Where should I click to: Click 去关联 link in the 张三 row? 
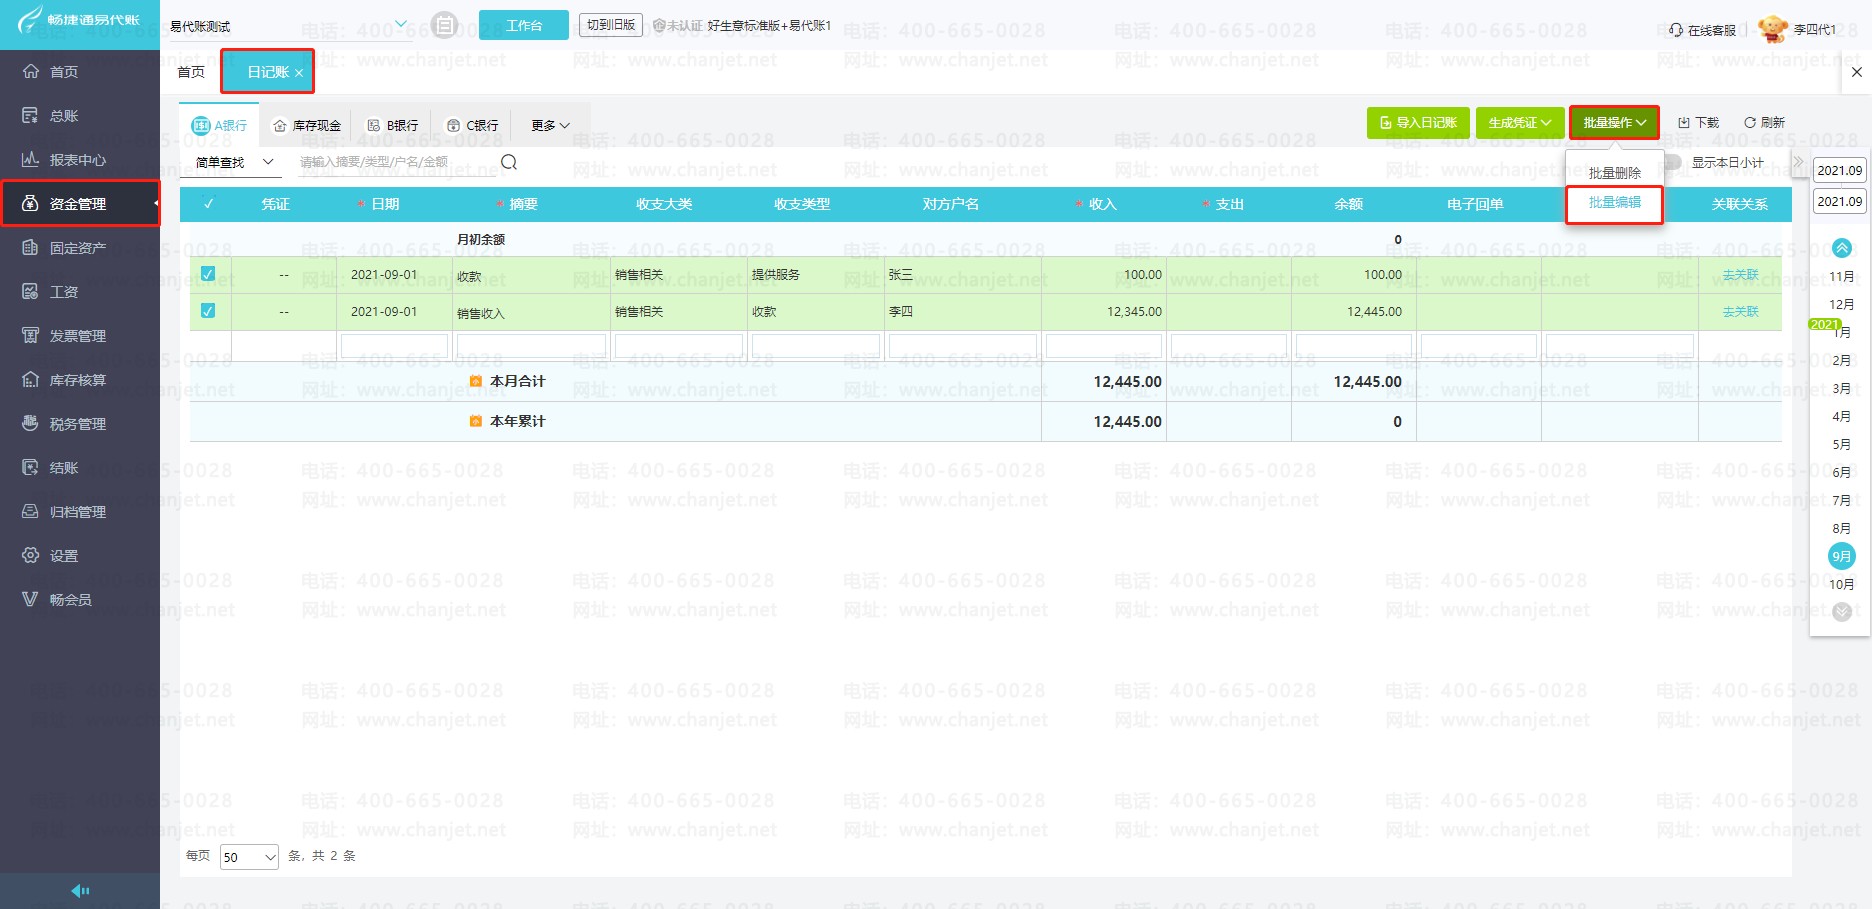coord(1740,275)
